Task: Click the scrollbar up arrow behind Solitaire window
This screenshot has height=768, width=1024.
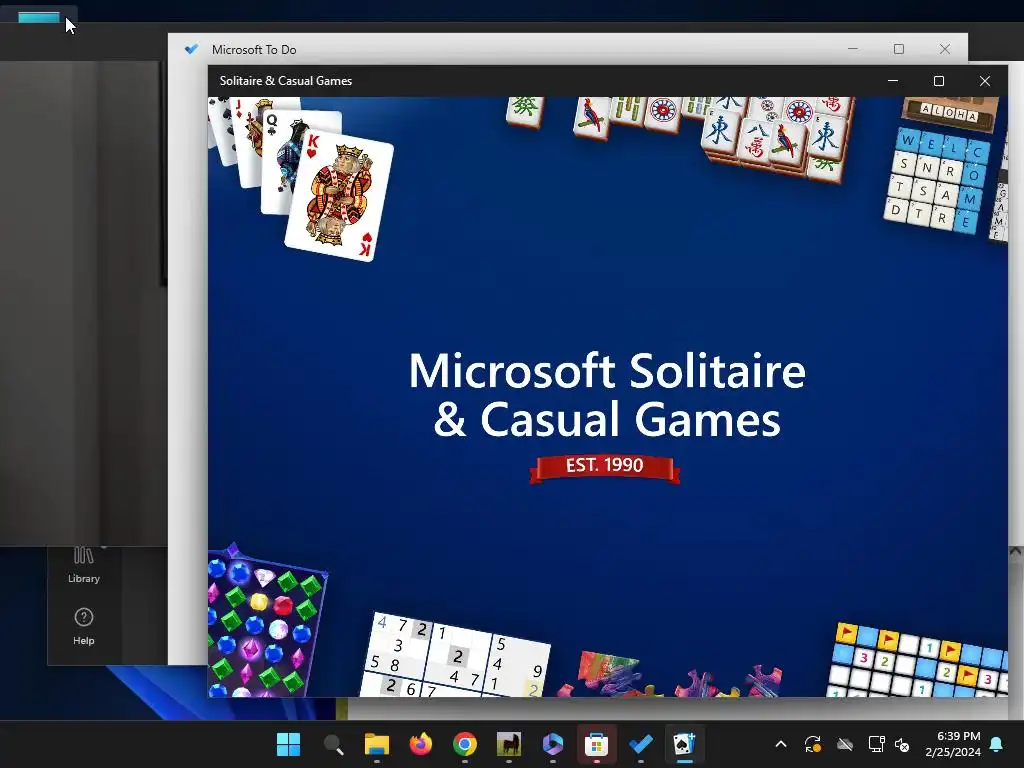Action: point(1016,552)
